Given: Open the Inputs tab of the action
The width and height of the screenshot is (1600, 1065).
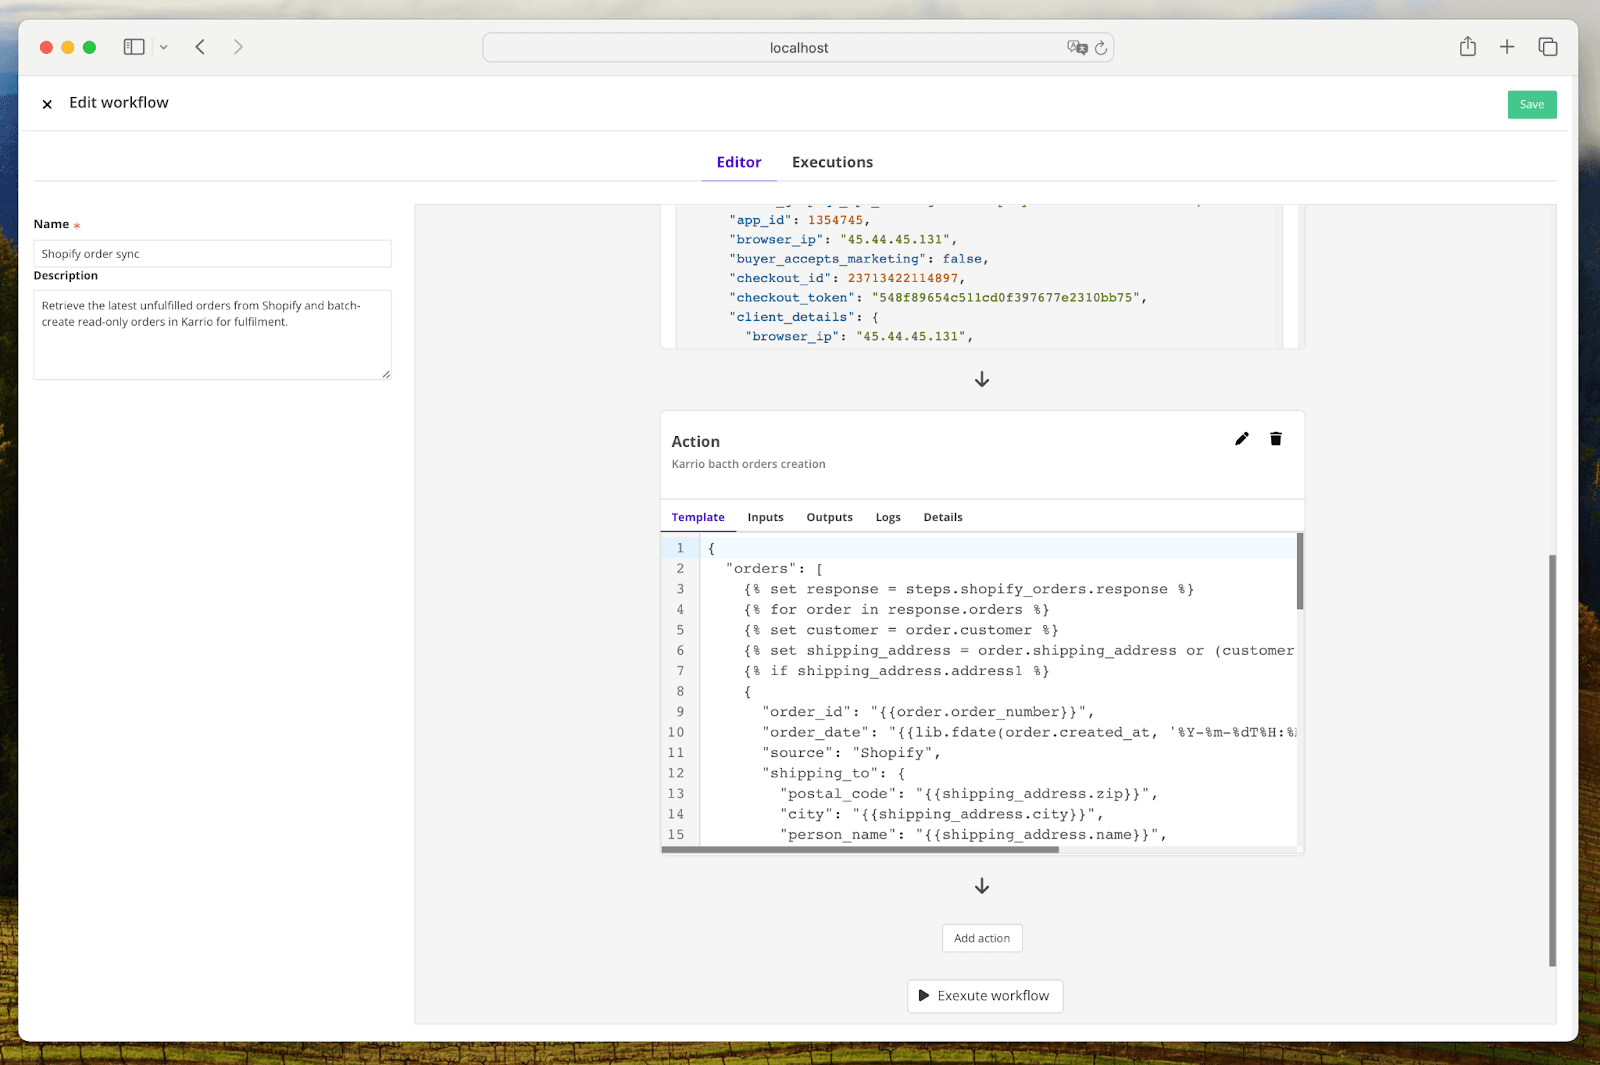Looking at the screenshot, I should click(x=765, y=517).
